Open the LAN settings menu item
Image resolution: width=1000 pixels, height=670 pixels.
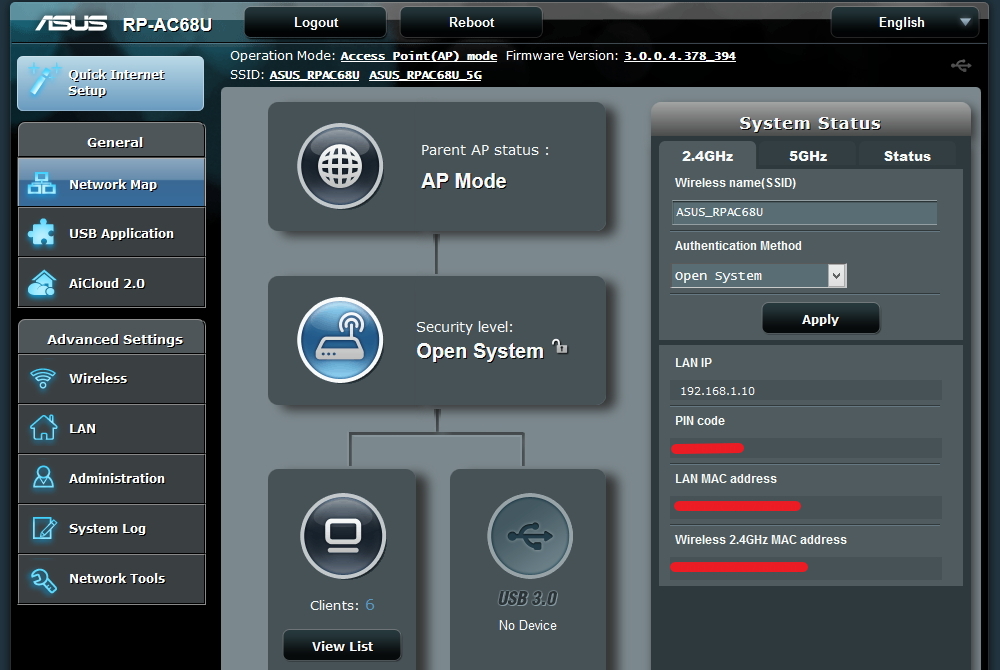112,428
